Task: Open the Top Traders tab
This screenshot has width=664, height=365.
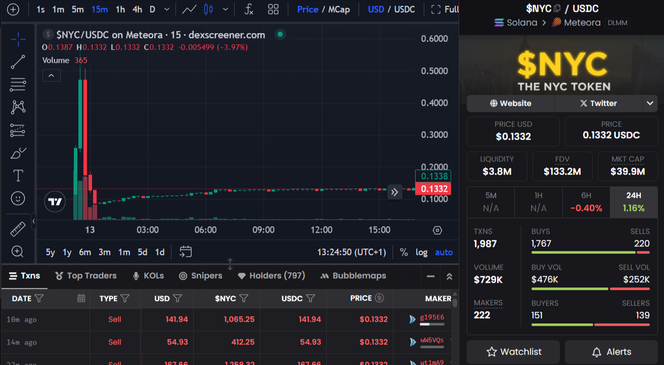Action: click(86, 276)
